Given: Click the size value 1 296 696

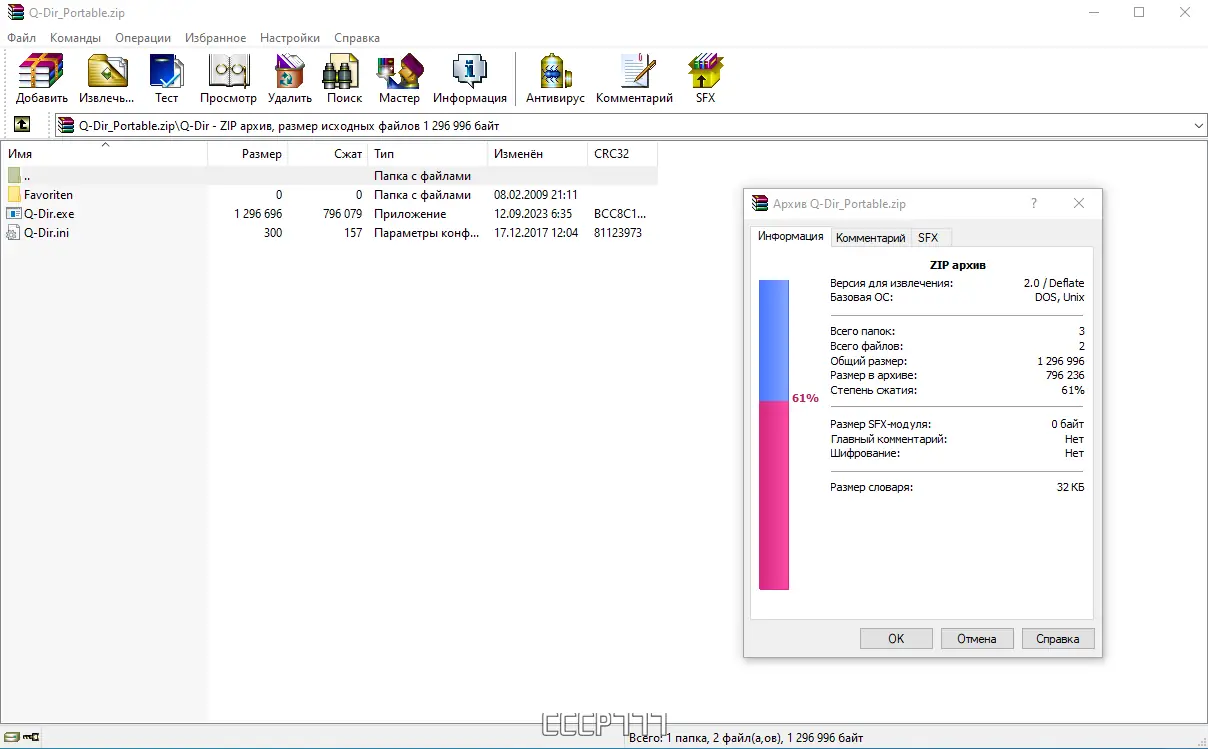Looking at the screenshot, I should [258, 214].
